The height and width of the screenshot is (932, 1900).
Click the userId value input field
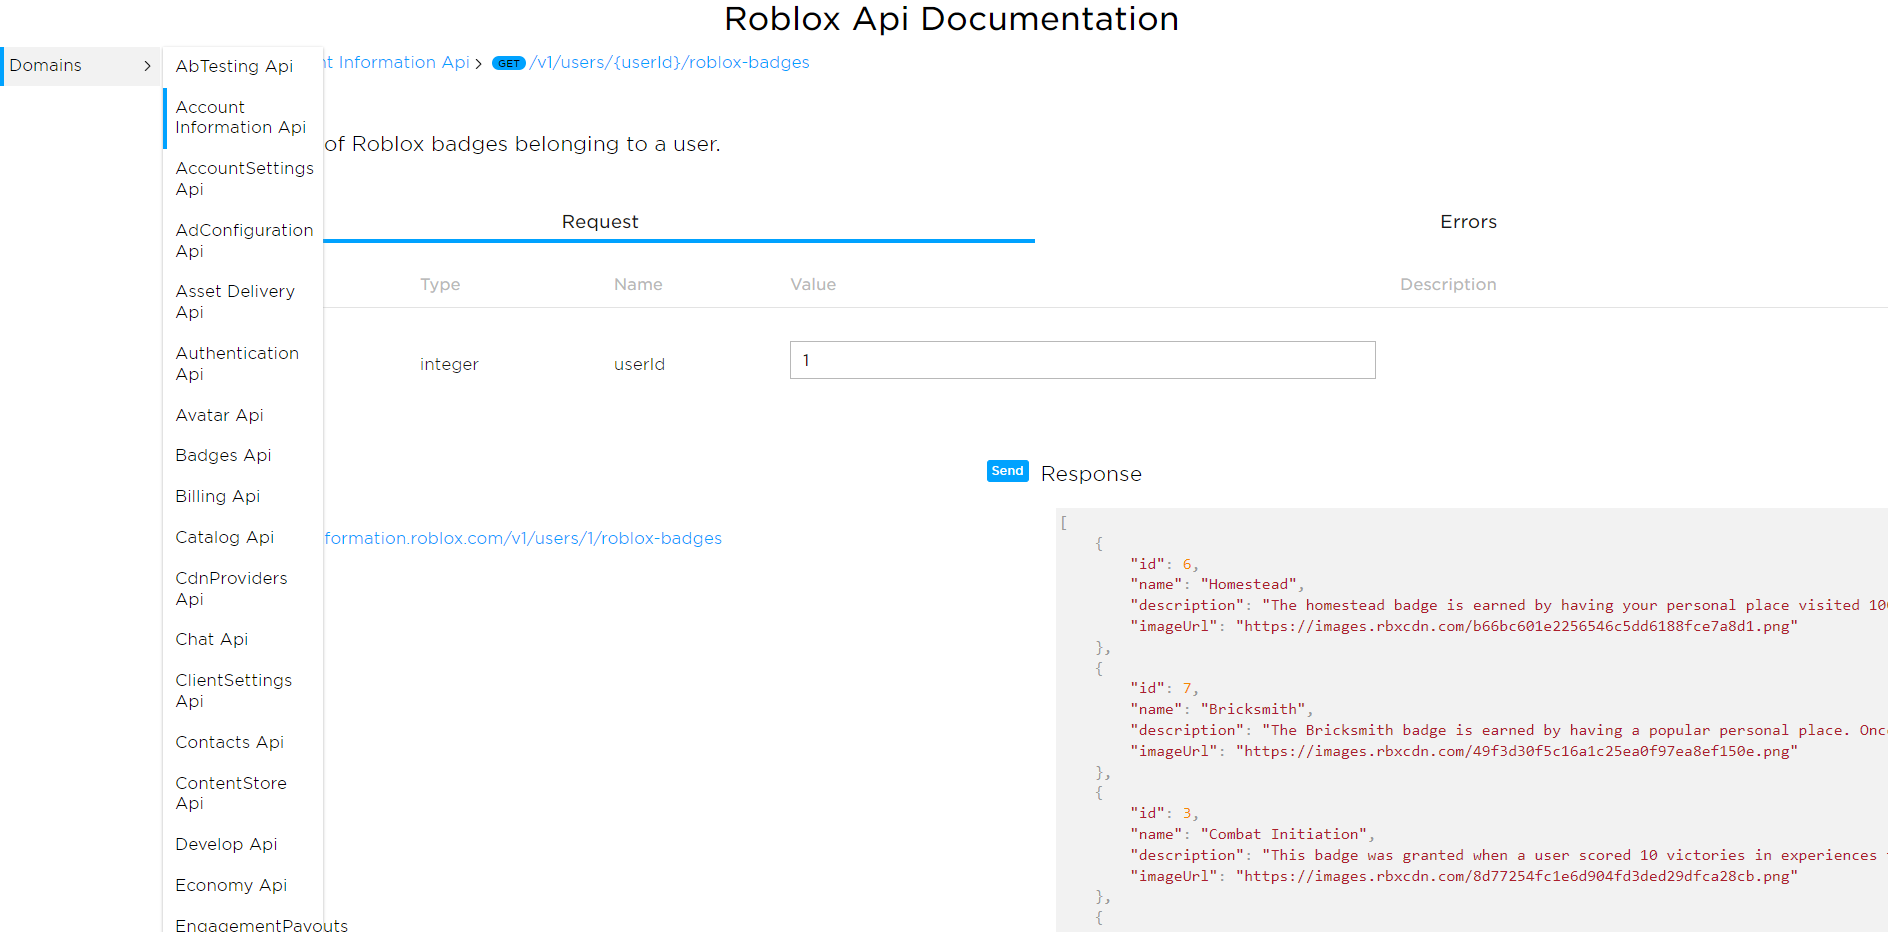(1081, 360)
